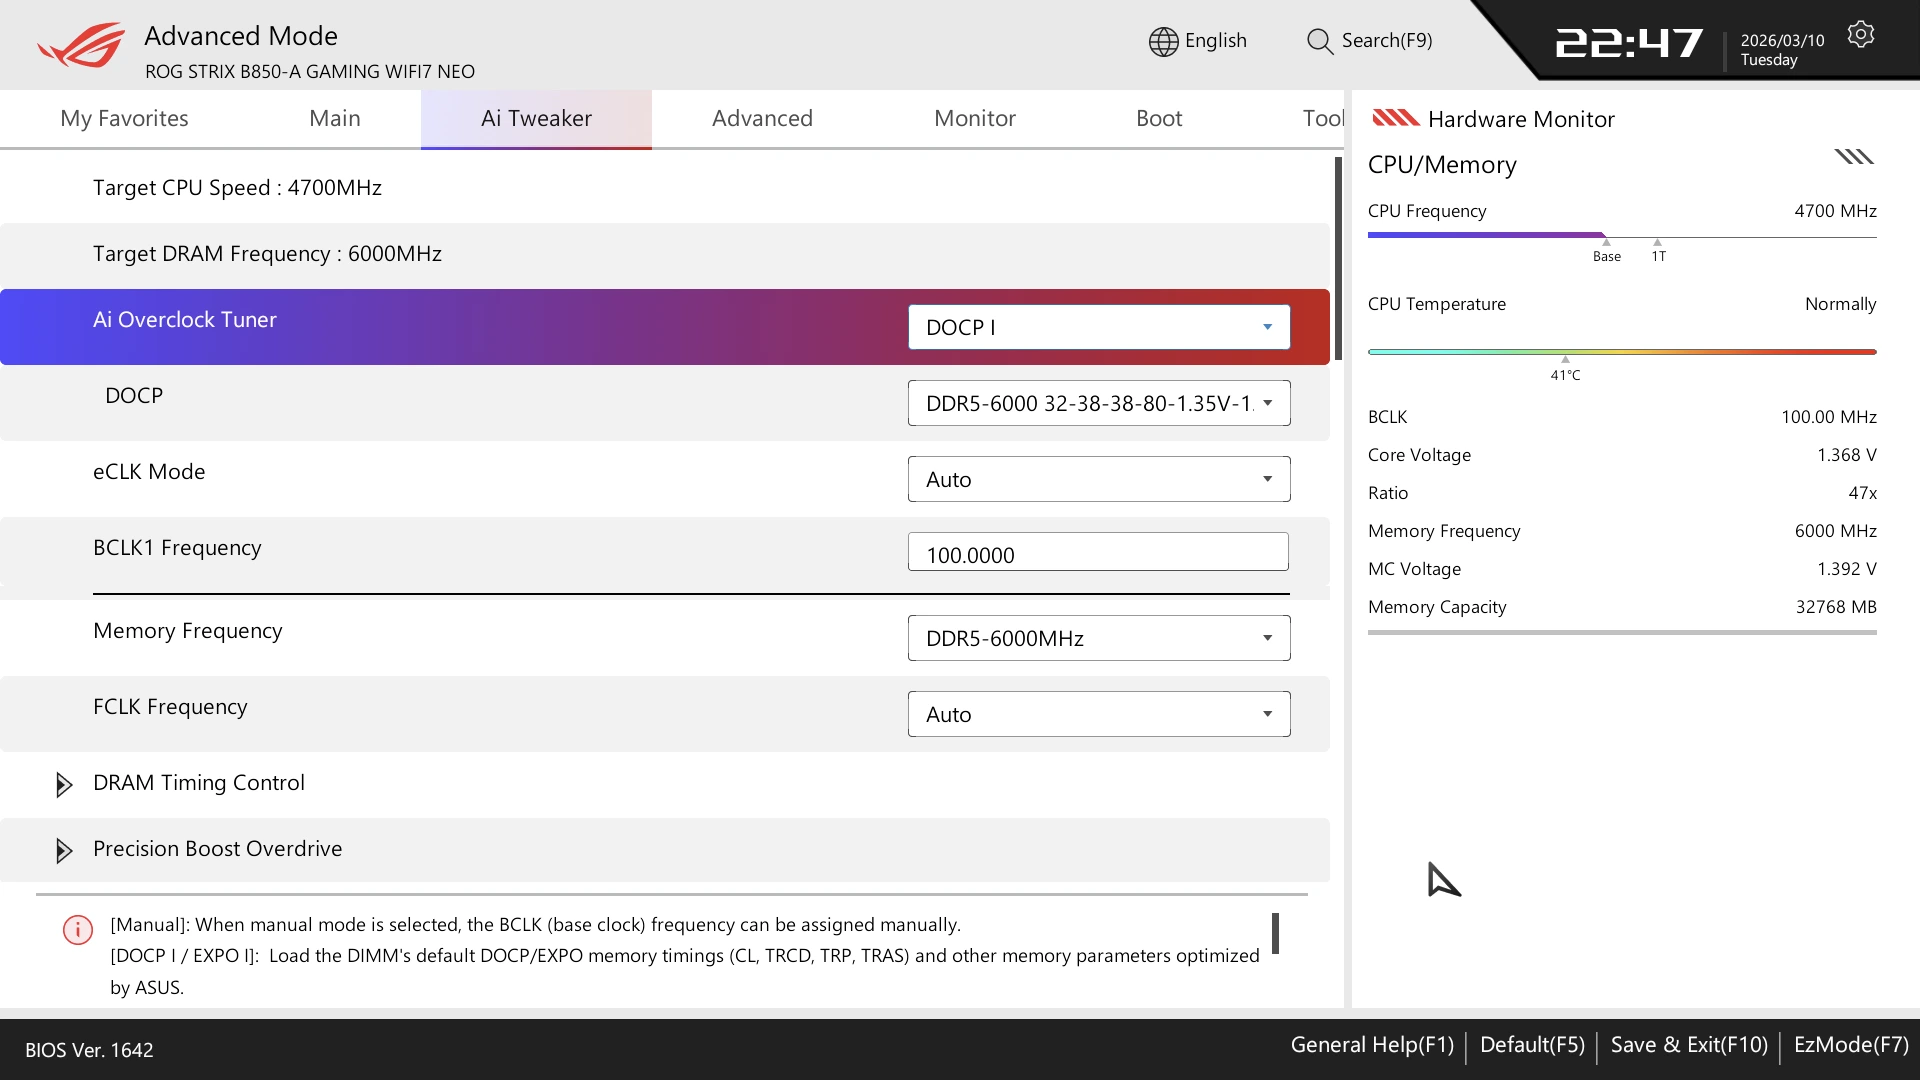Click the info icon in help area

pos(78,930)
